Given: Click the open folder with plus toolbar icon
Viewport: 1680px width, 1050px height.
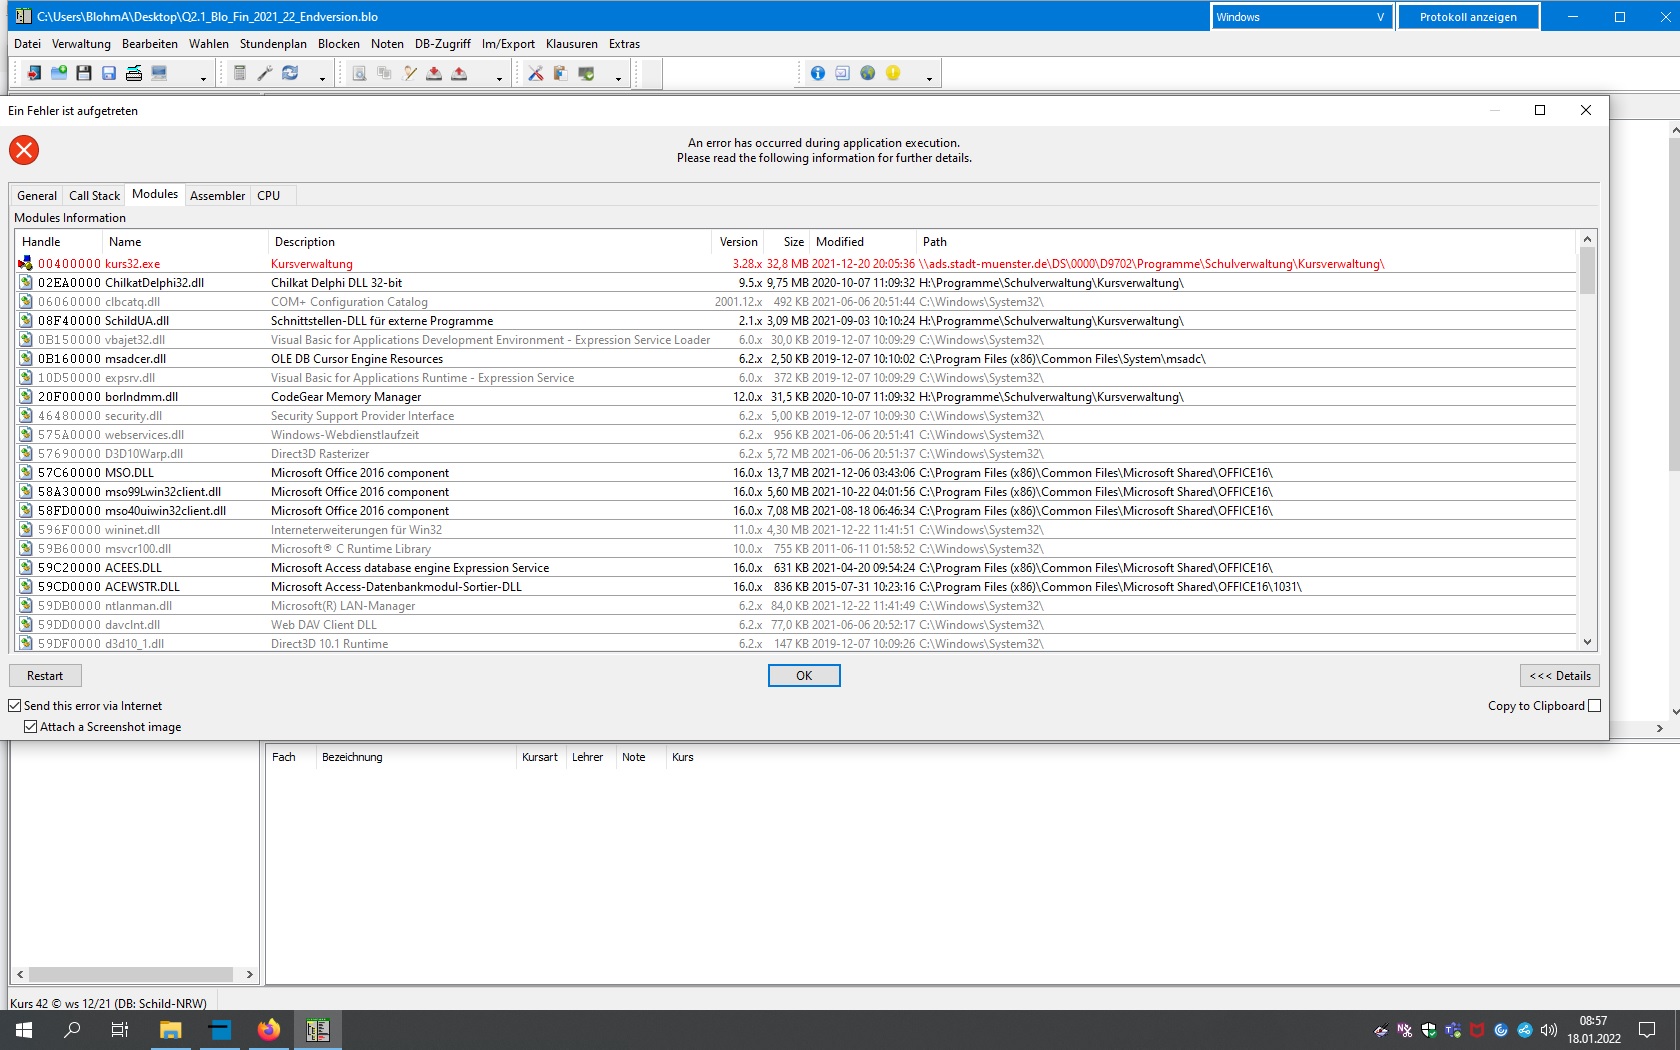Looking at the screenshot, I should click(x=59, y=73).
